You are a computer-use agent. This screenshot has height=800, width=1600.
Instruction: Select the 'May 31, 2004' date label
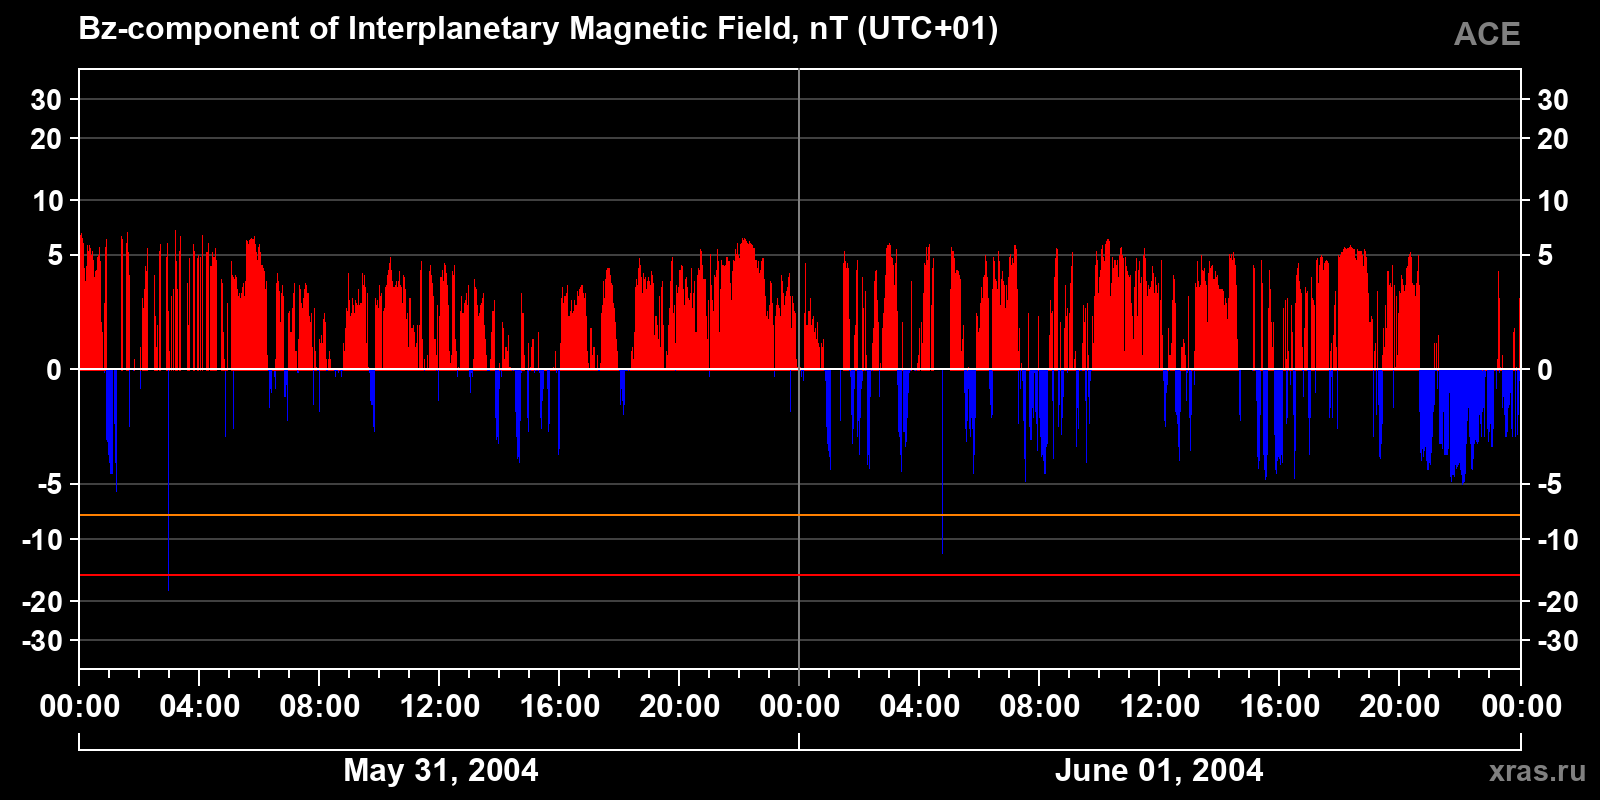pyautogui.click(x=440, y=770)
